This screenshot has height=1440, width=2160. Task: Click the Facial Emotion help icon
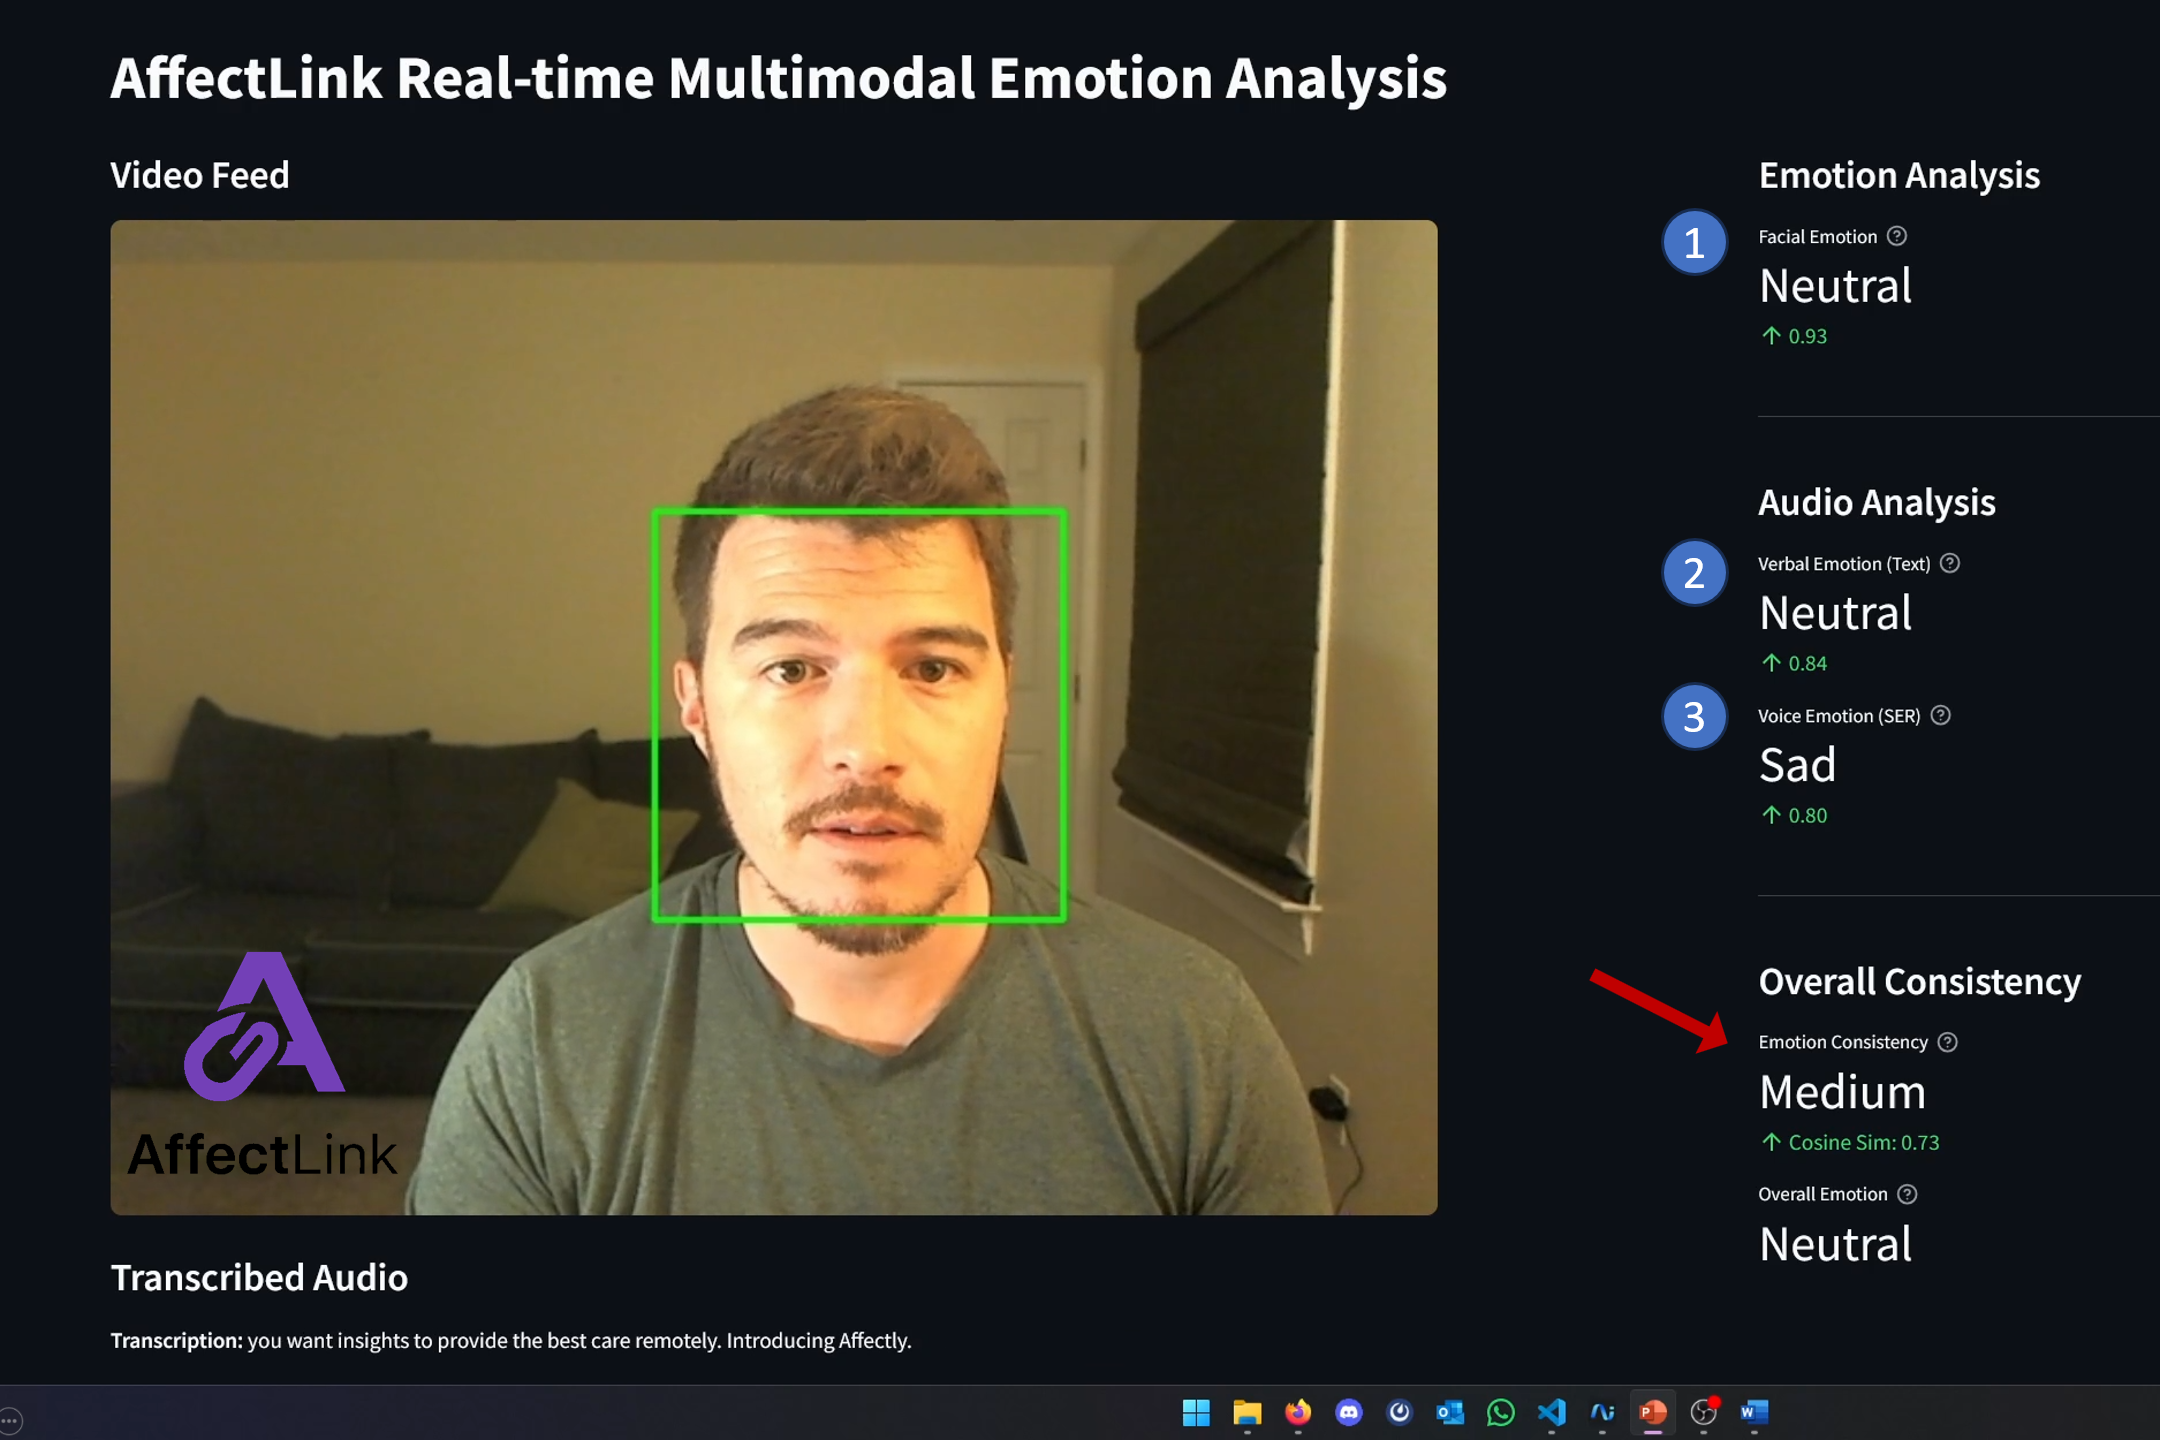coord(1896,236)
